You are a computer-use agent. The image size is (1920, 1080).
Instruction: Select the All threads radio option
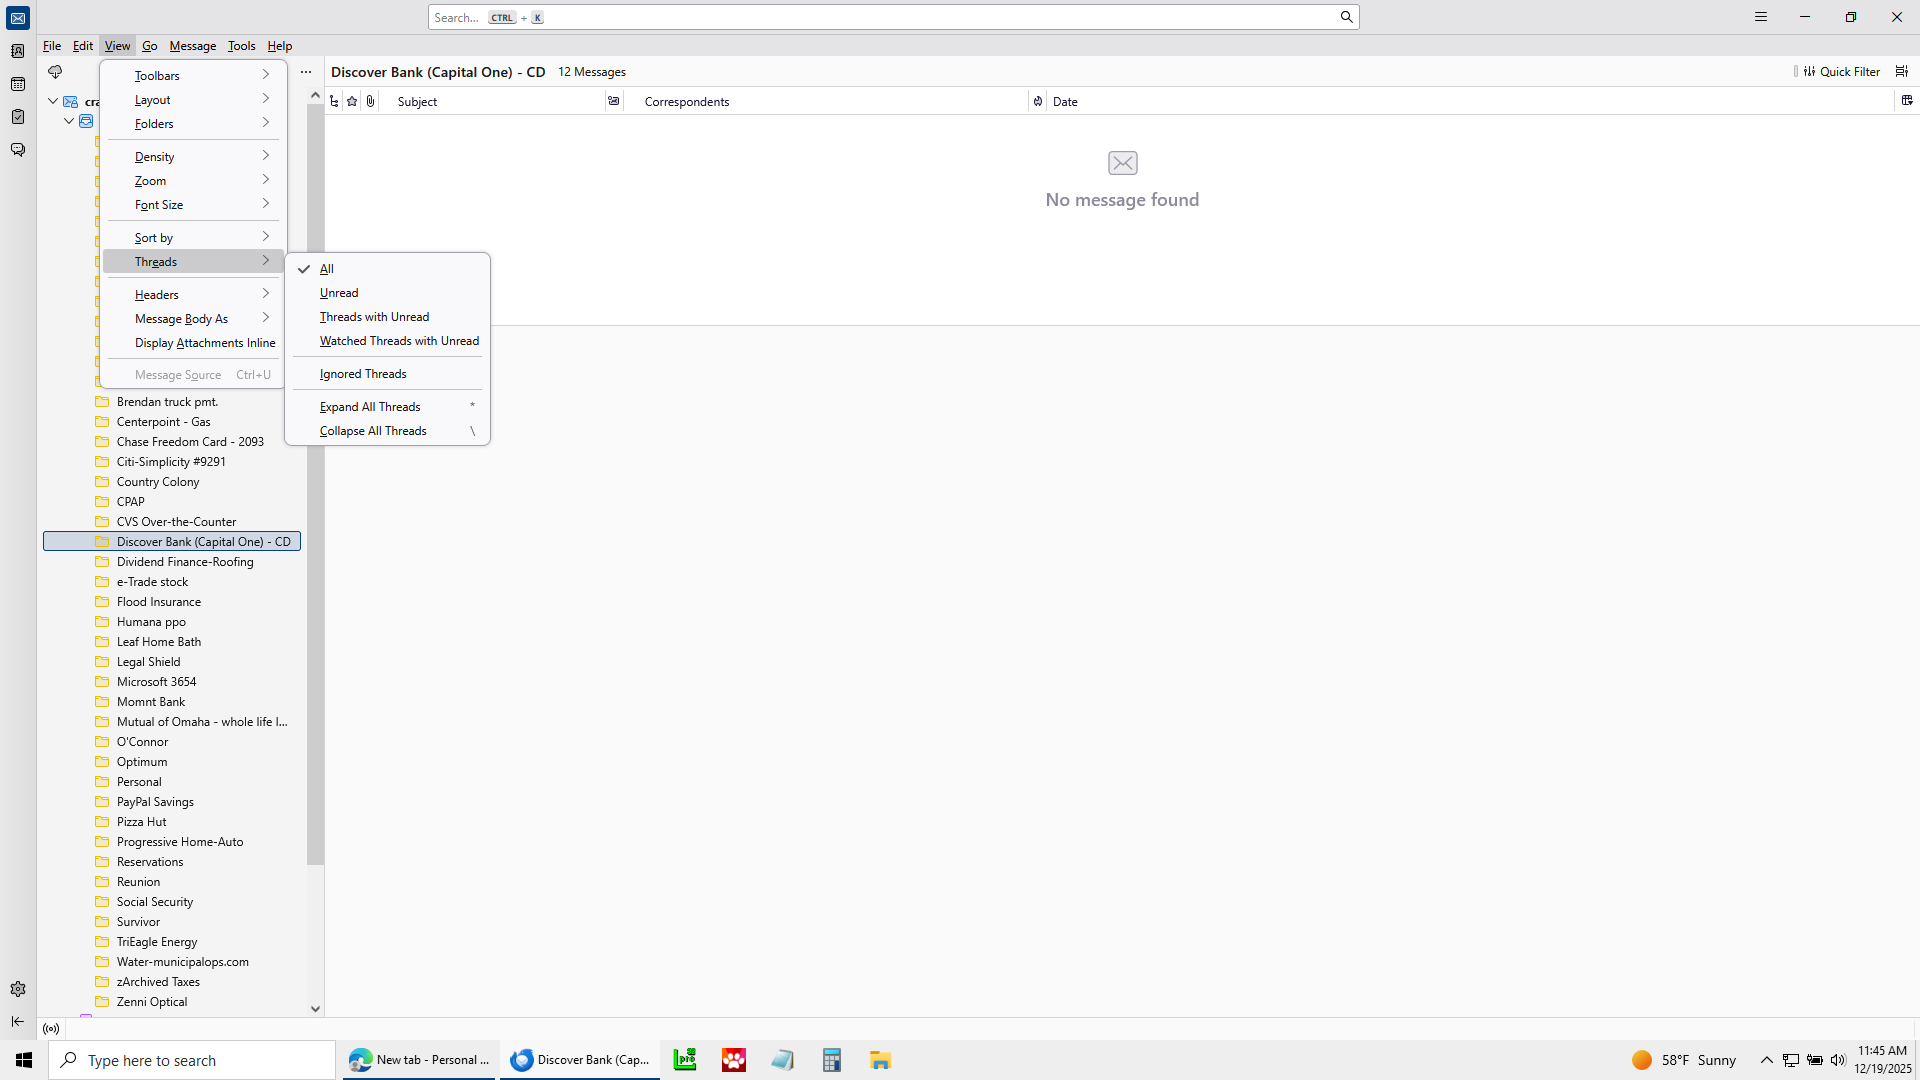click(x=327, y=269)
